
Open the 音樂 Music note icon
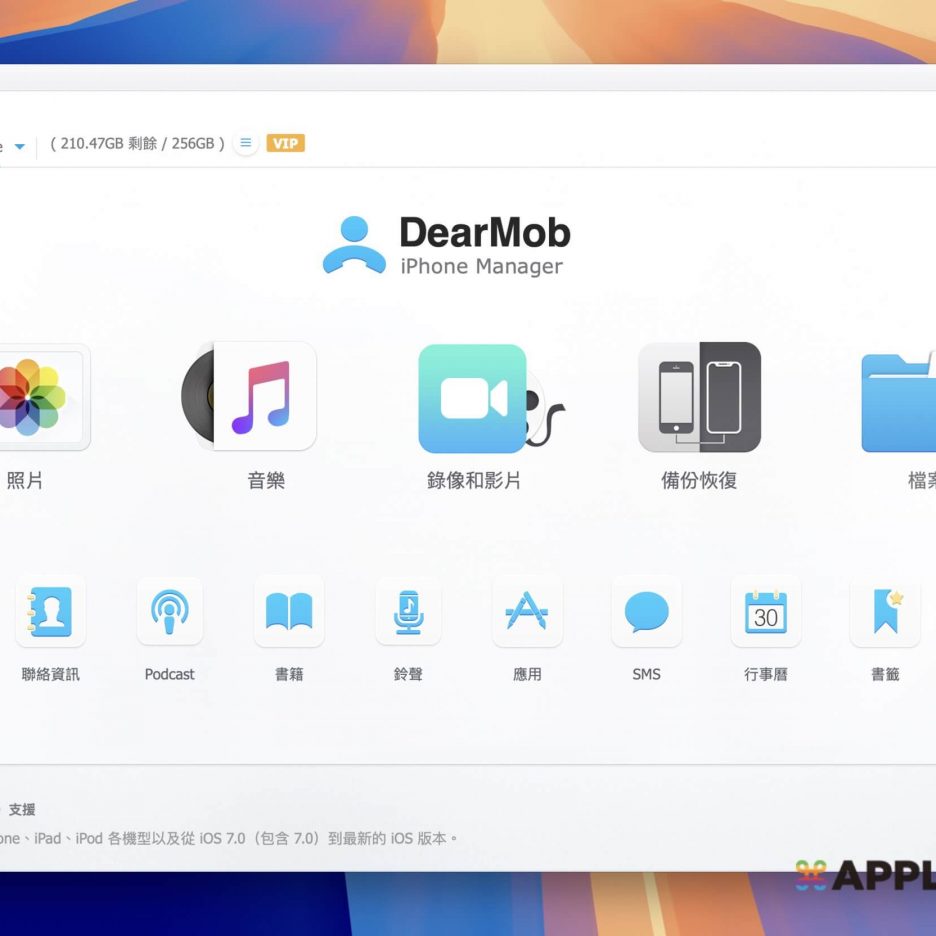tap(262, 397)
